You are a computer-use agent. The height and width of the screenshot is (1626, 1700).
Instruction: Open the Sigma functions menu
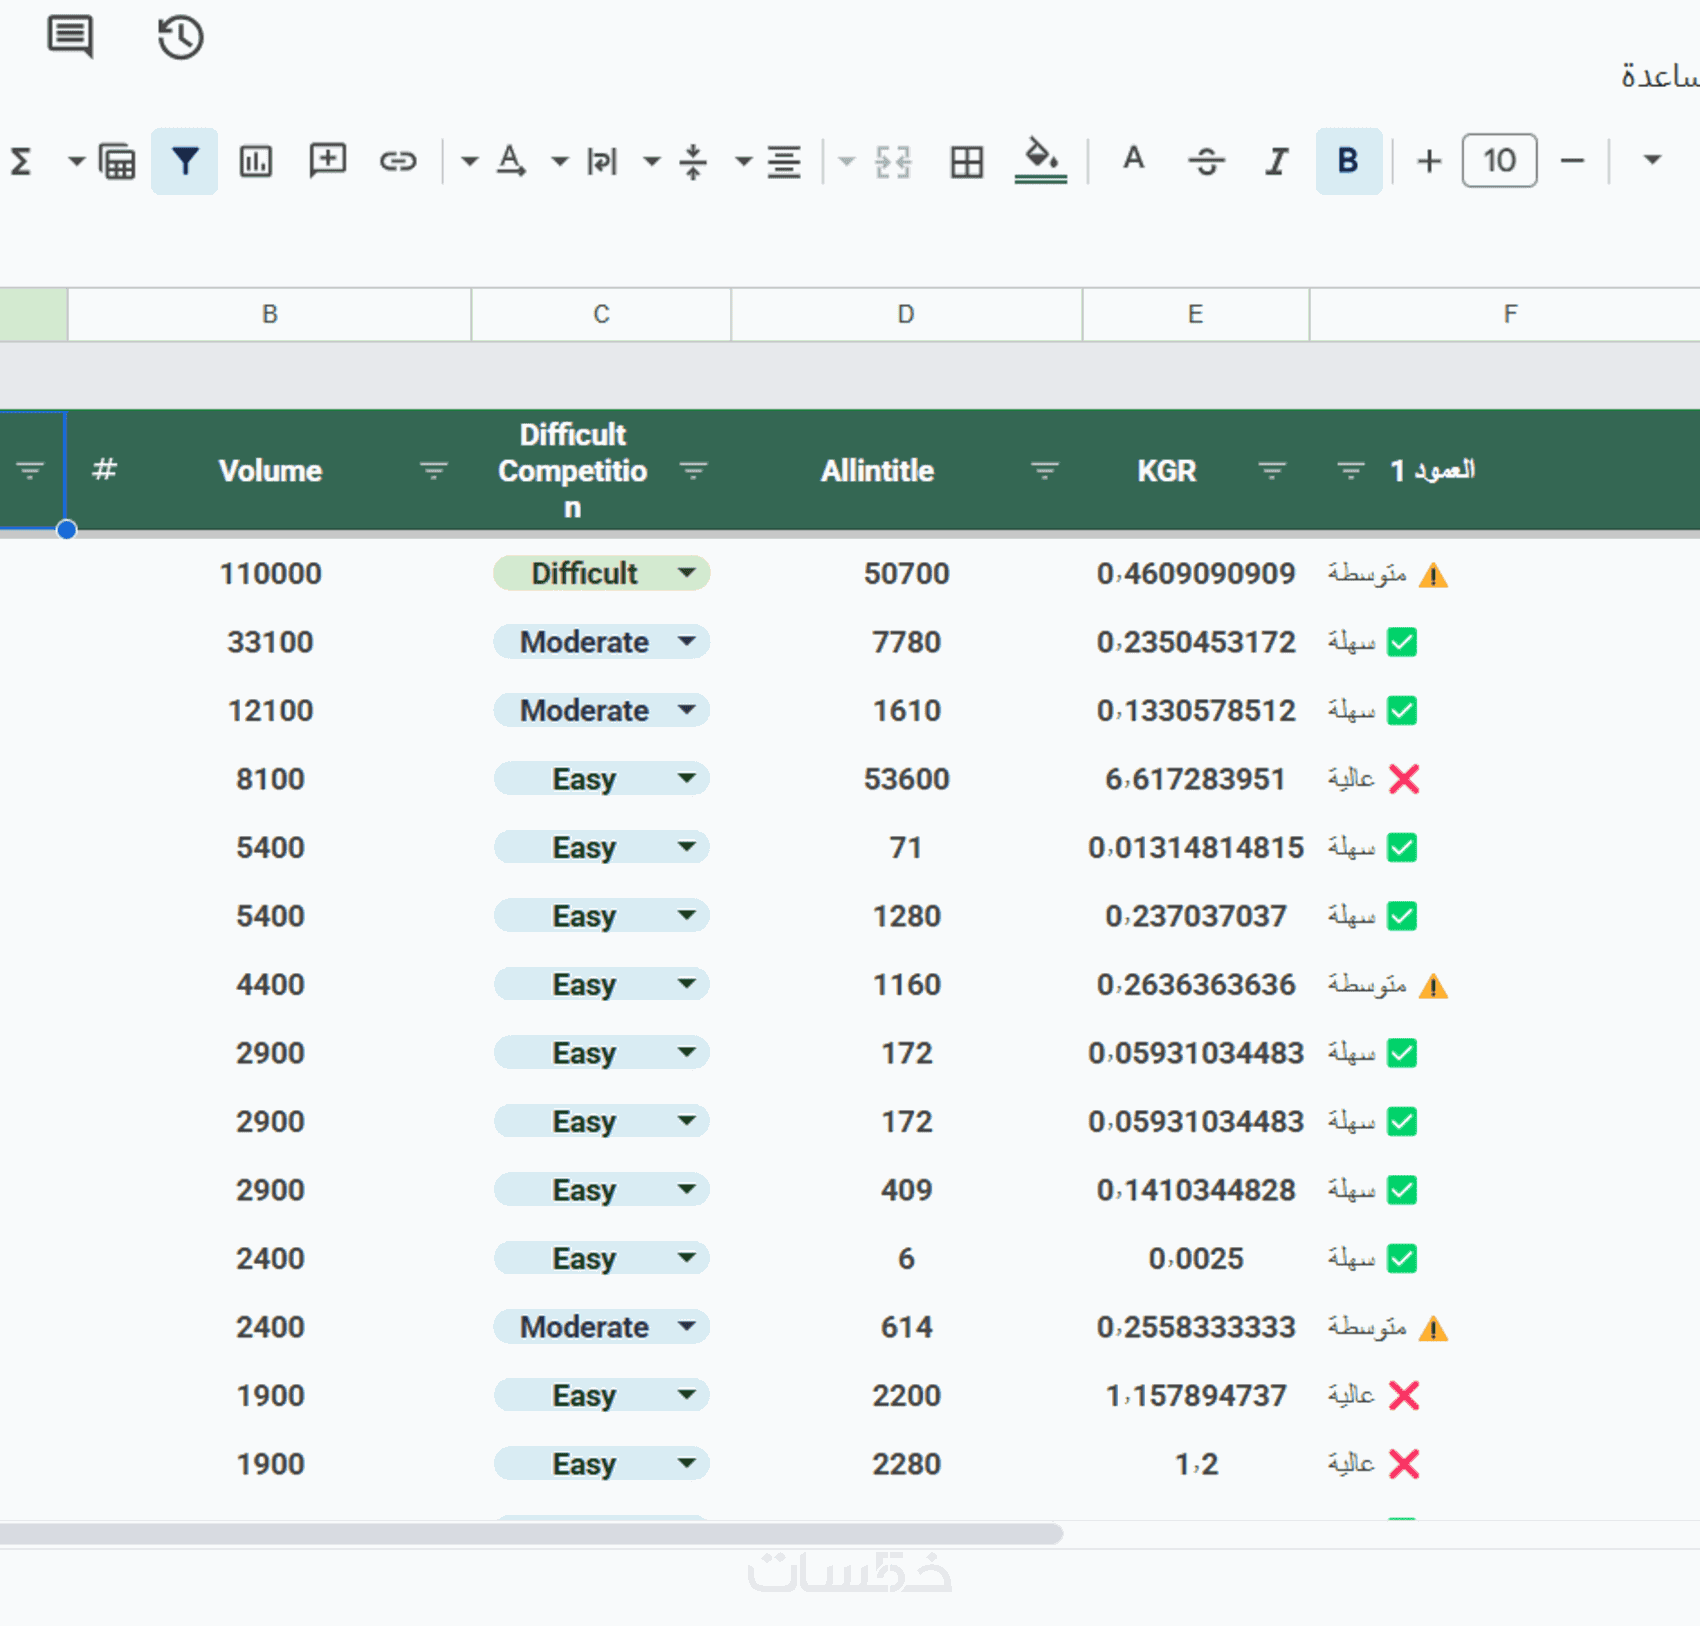tap(21, 161)
